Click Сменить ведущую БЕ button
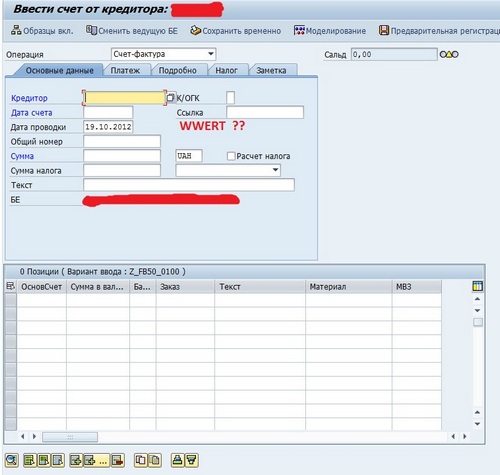The width and height of the screenshot is (500, 475). pos(132,31)
